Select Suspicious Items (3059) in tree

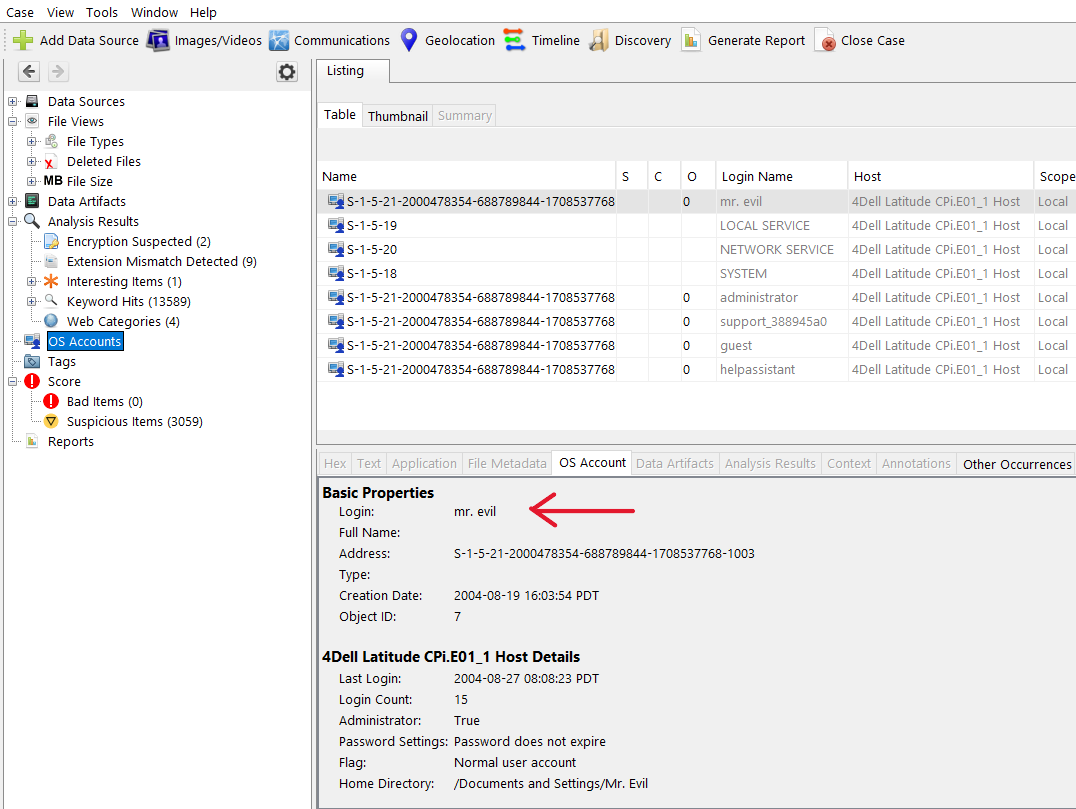pos(134,422)
